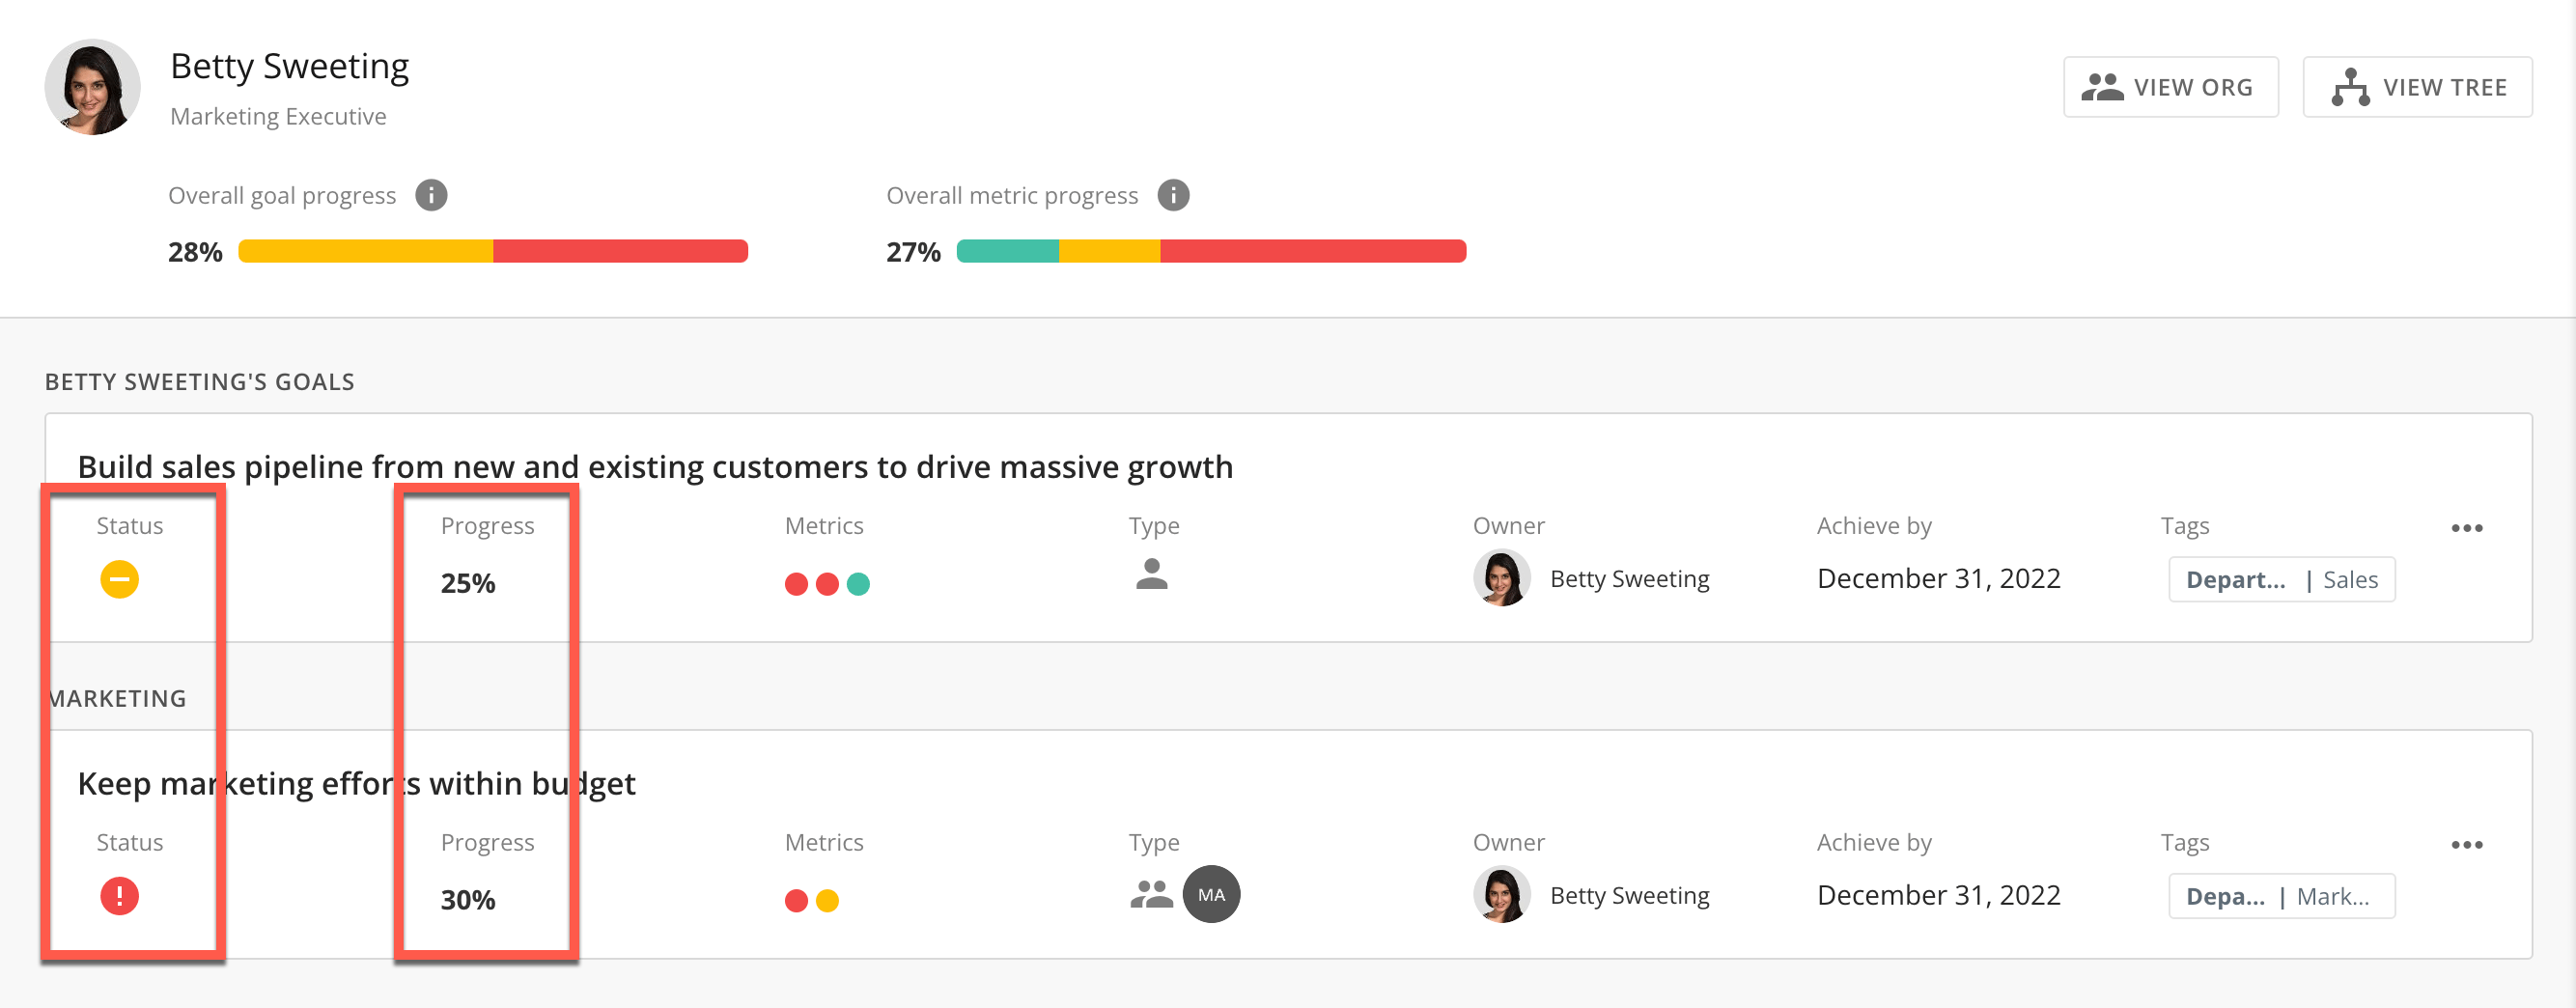Click the team group type icon
Image resolution: width=2576 pixels, height=1008 pixels.
pos(1151,893)
